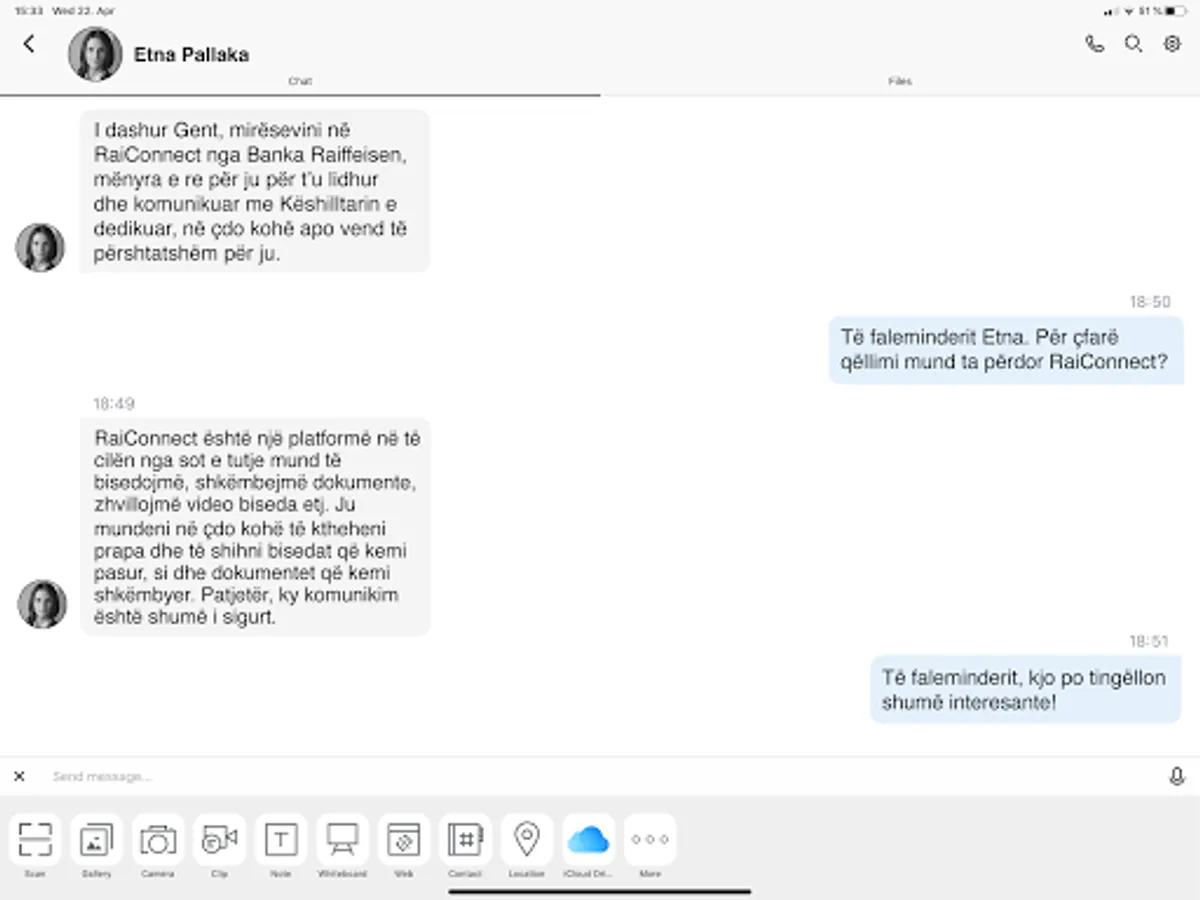This screenshot has width=1200, height=900.
Task: Tap the 18:49 timestamp
Action: (113, 404)
